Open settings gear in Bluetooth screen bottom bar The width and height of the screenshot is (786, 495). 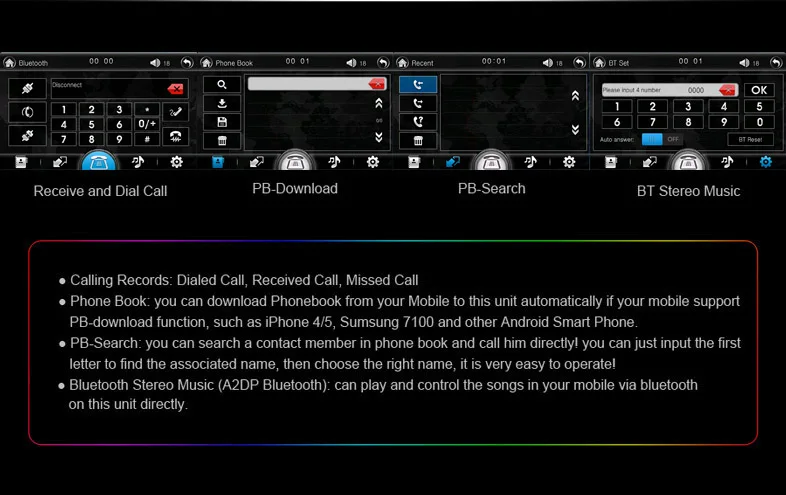[x=176, y=162]
